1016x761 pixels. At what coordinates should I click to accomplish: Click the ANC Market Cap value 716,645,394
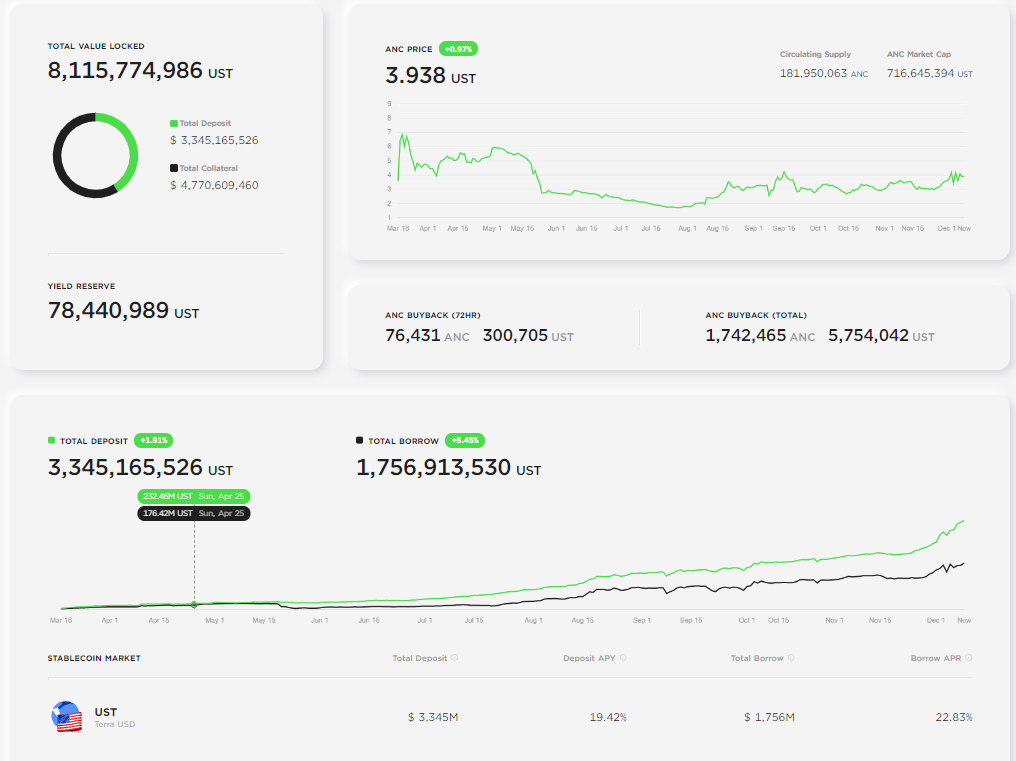pyautogui.click(x=920, y=74)
